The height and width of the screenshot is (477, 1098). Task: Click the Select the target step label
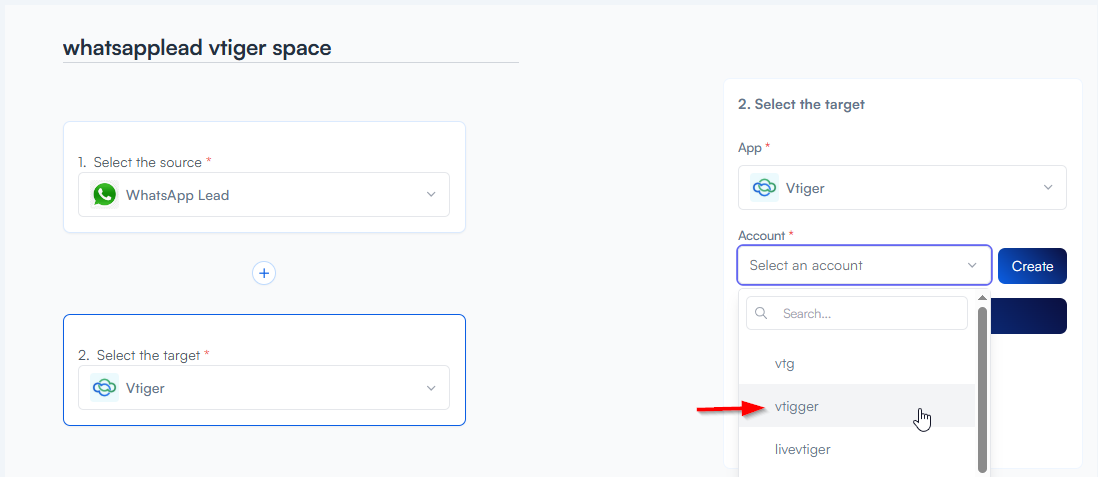coord(149,355)
